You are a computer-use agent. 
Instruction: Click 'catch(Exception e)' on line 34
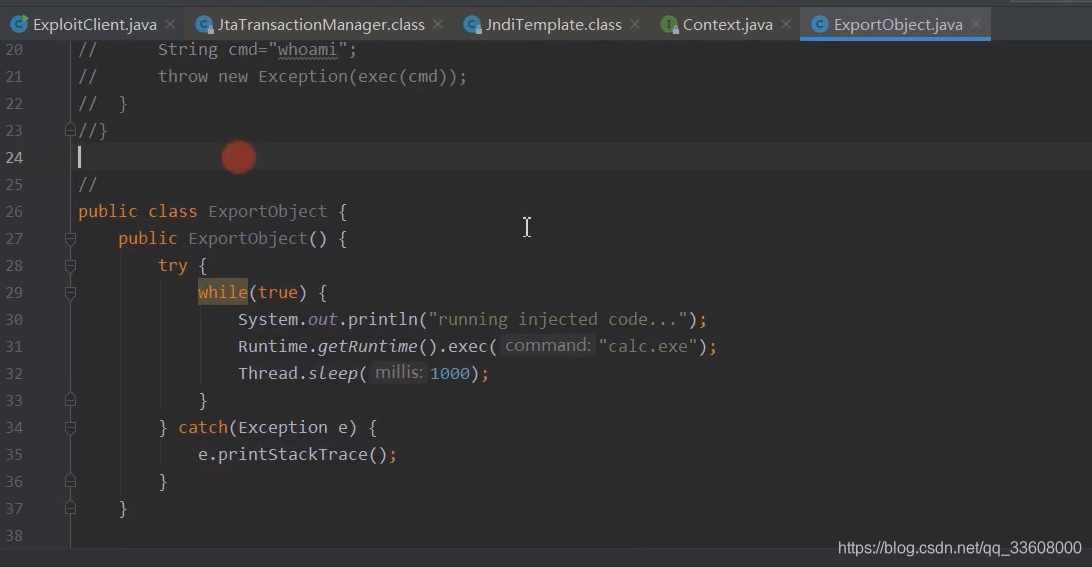(267, 427)
